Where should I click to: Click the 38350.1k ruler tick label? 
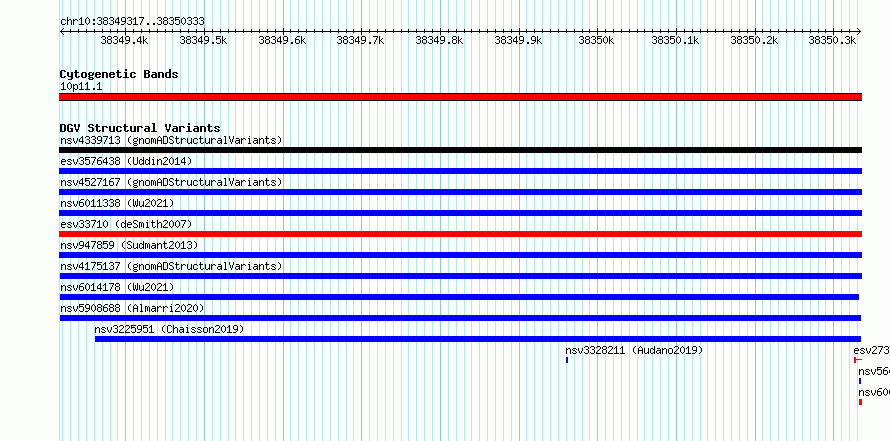tap(675, 40)
